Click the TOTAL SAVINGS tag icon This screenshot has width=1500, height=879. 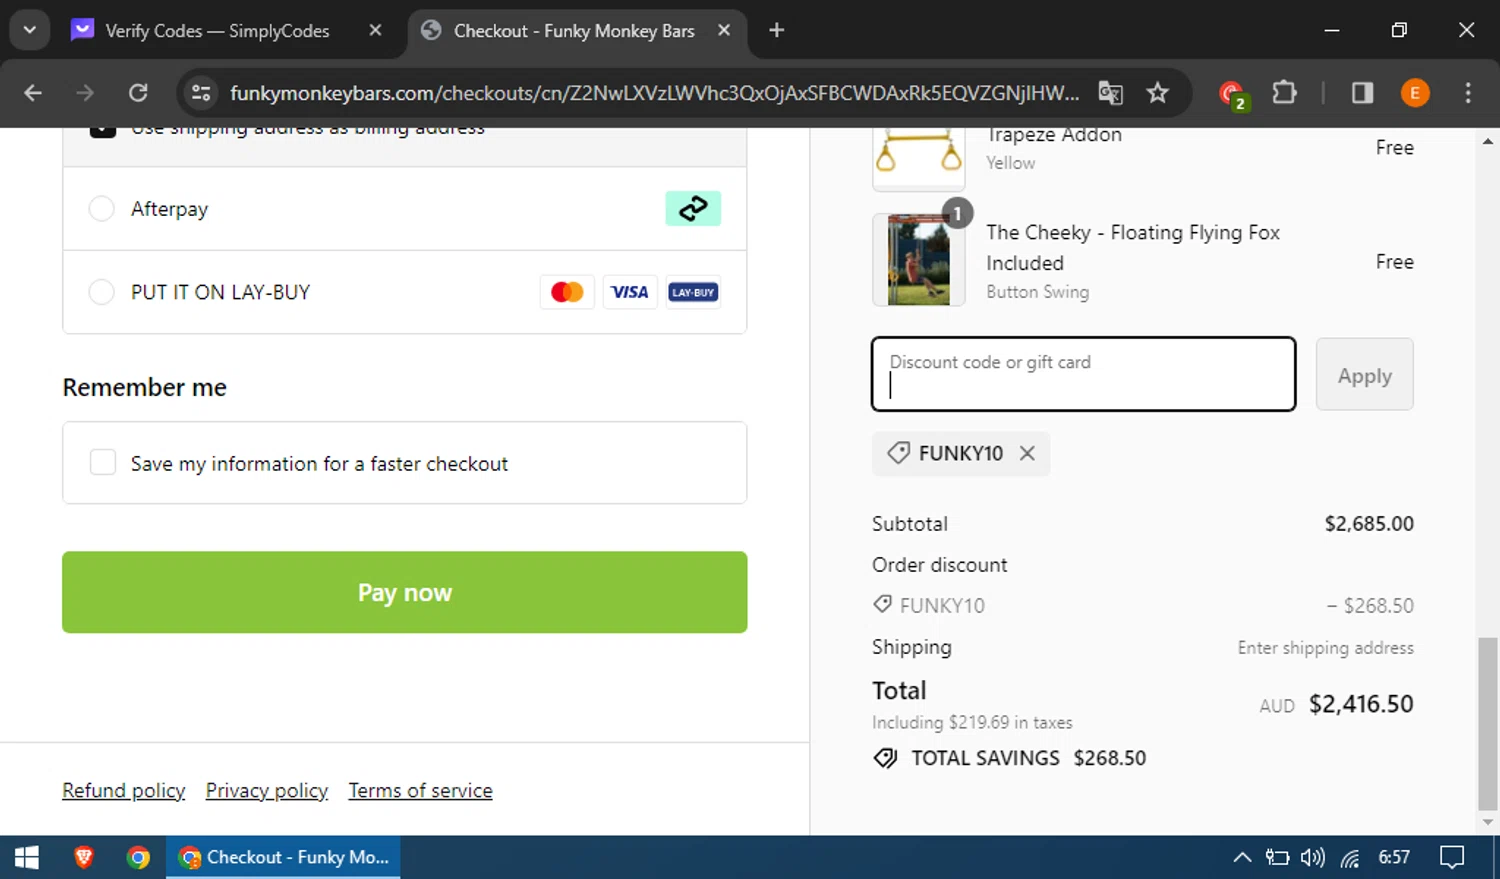click(885, 758)
